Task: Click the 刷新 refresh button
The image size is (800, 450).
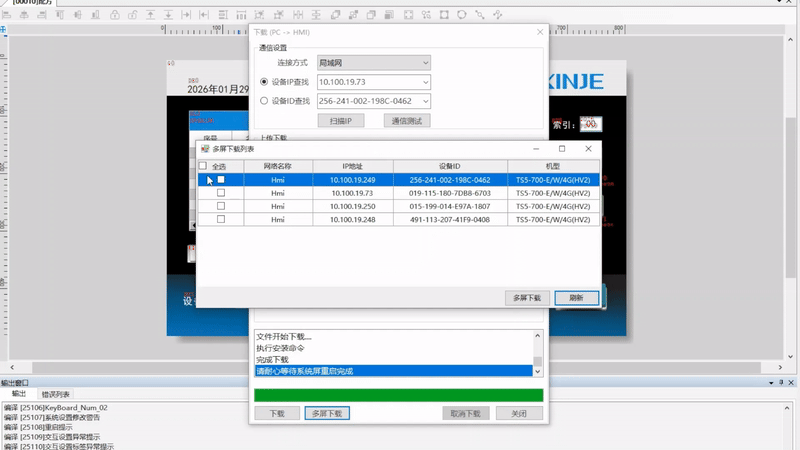Action: tap(576, 298)
